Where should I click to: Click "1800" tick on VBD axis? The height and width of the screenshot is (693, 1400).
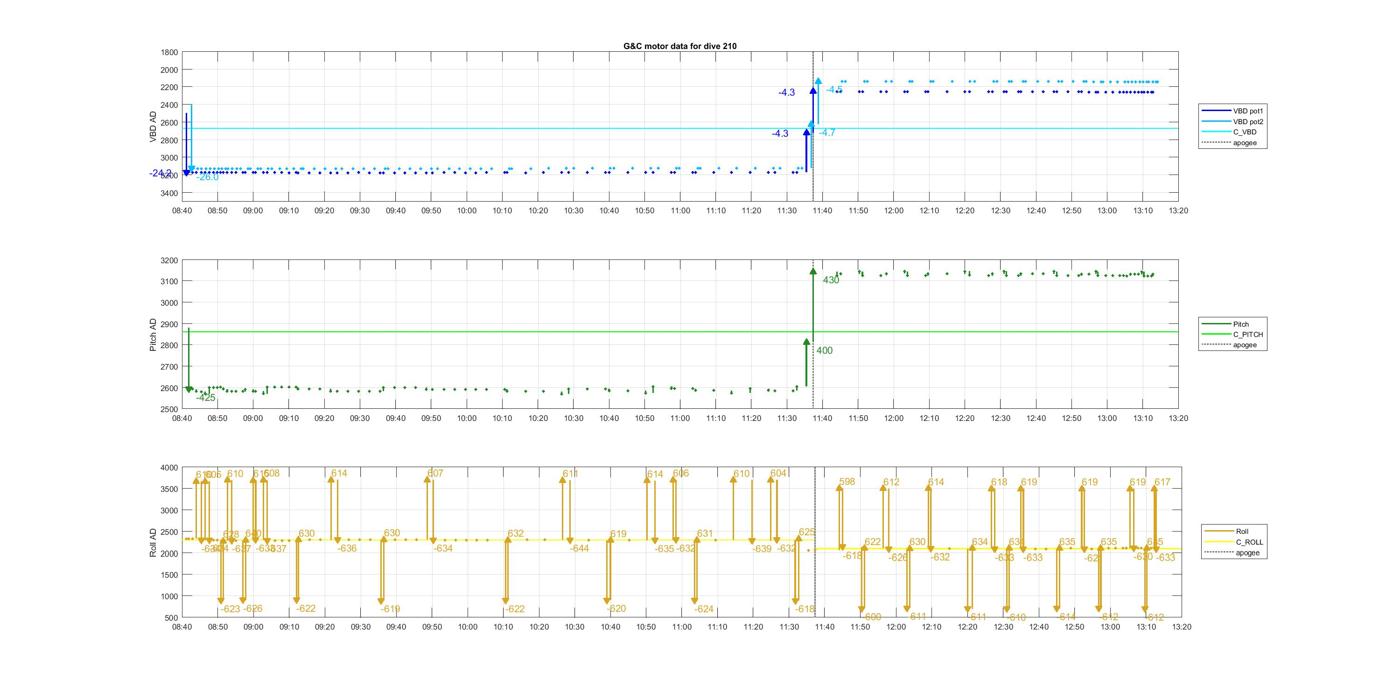coord(169,52)
